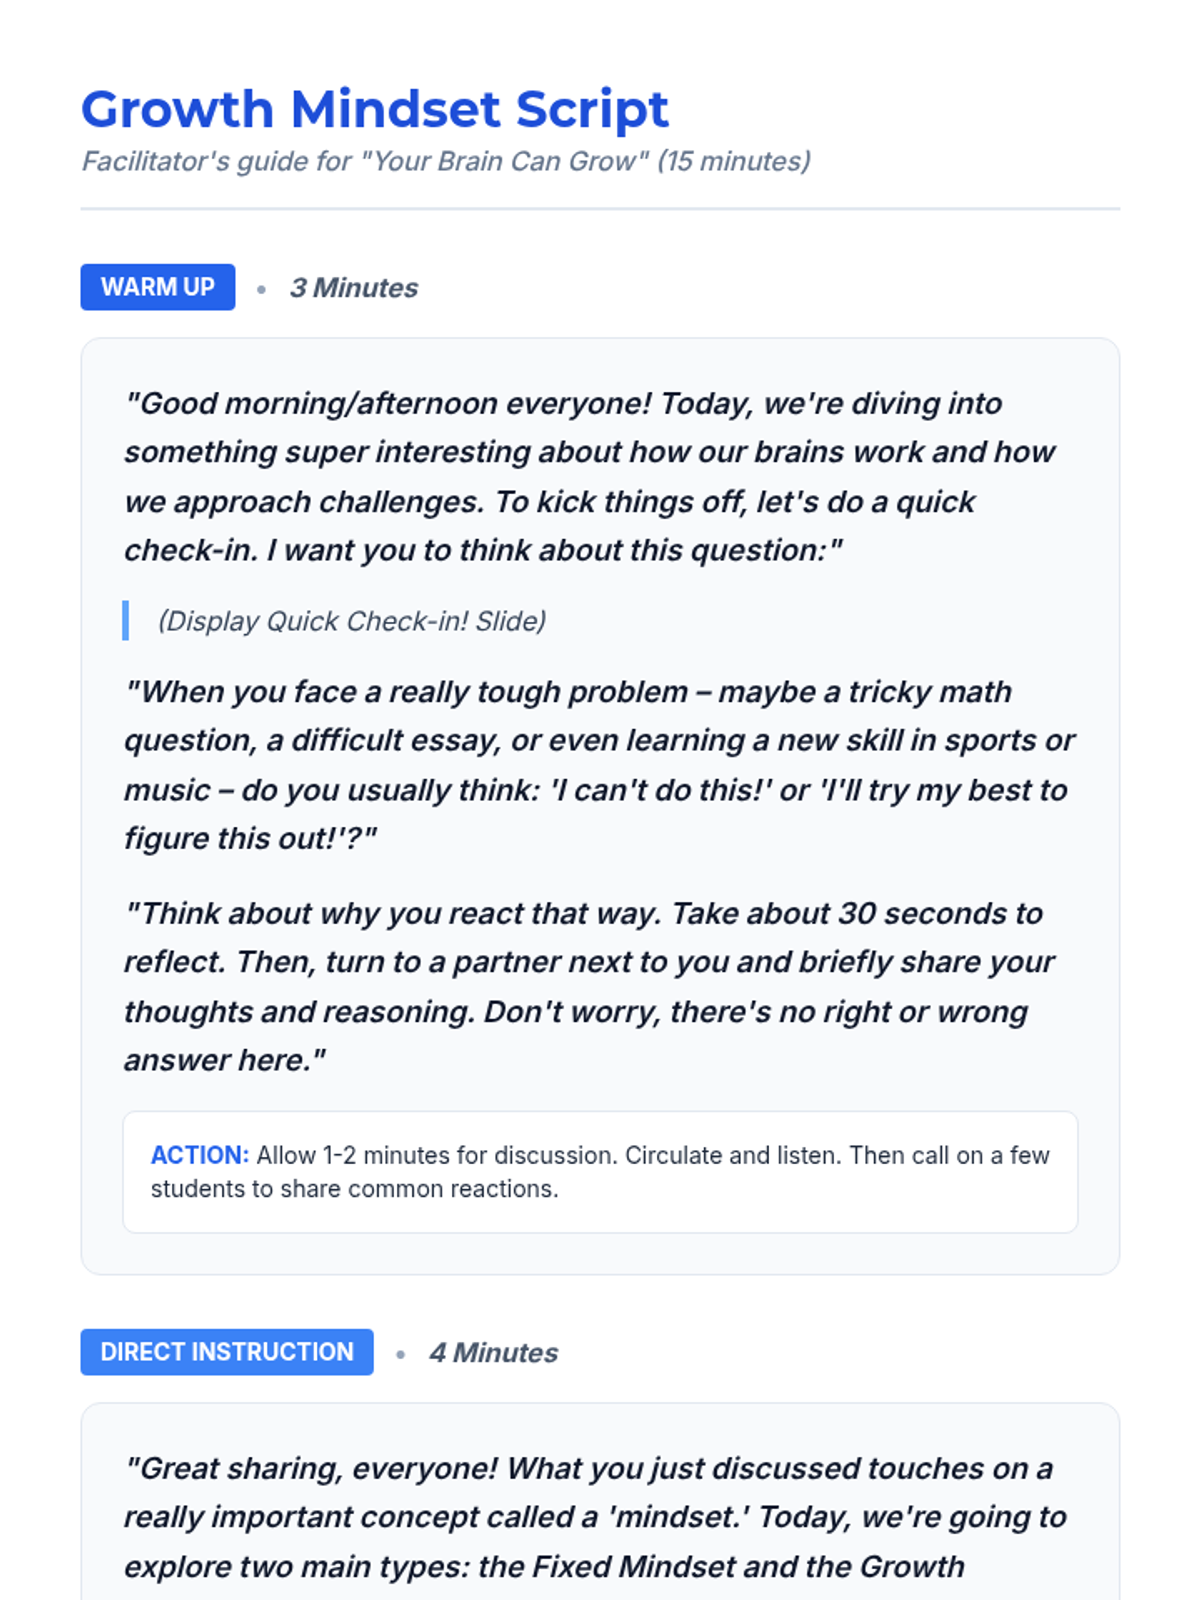Click the blue bar beside the slide note
1200x1600 pixels.
click(x=126, y=621)
